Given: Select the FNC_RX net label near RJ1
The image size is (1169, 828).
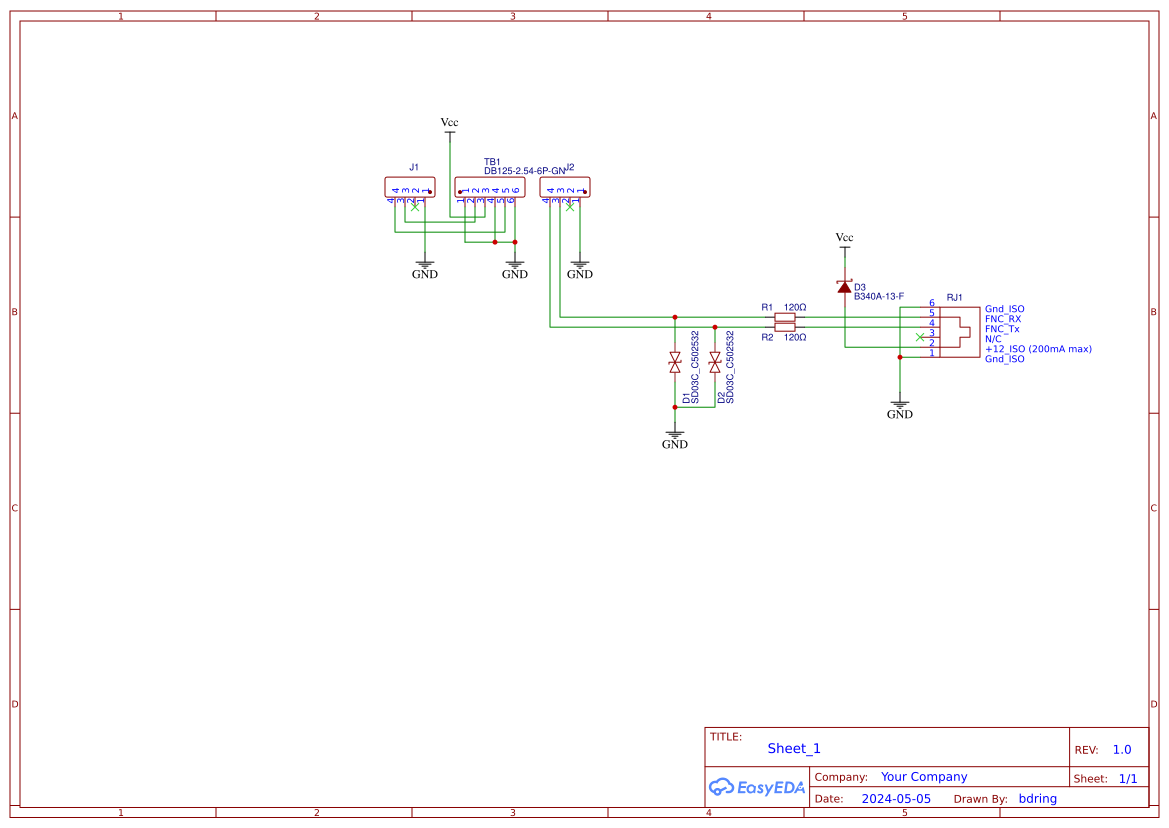Looking at the screenshot, I should point(1003,318).
